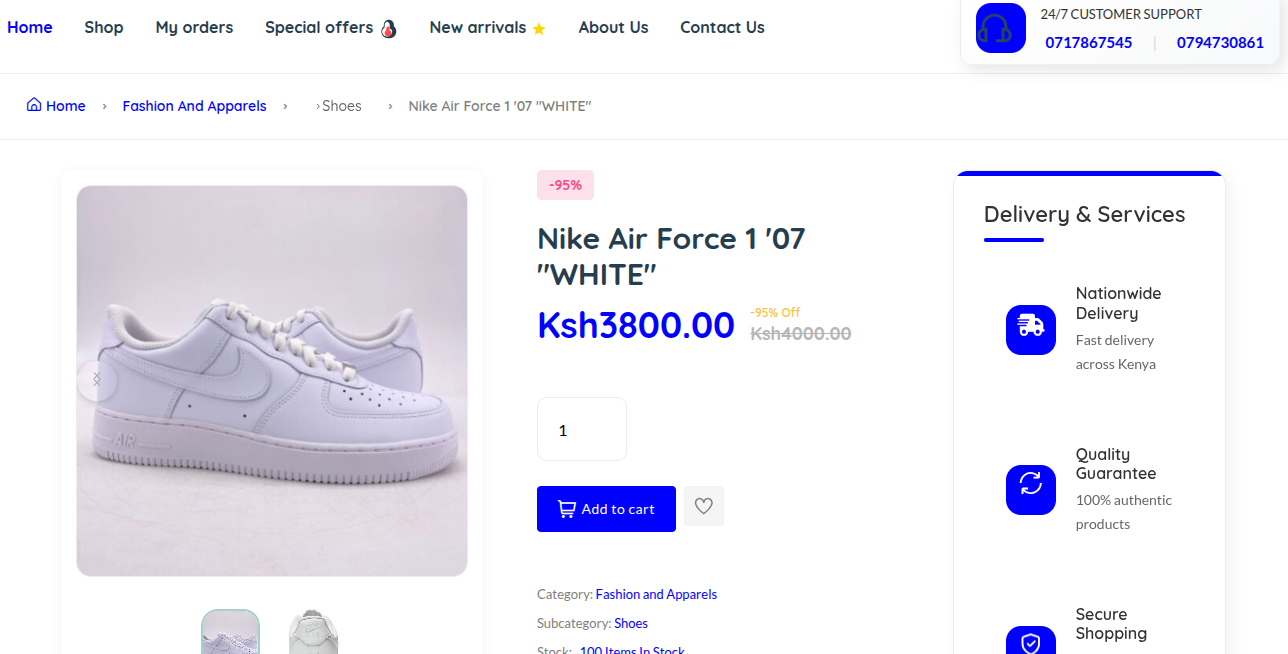
Task: Call support number 0717867545
Action: pyautogui.click(x=1089, y=42)
